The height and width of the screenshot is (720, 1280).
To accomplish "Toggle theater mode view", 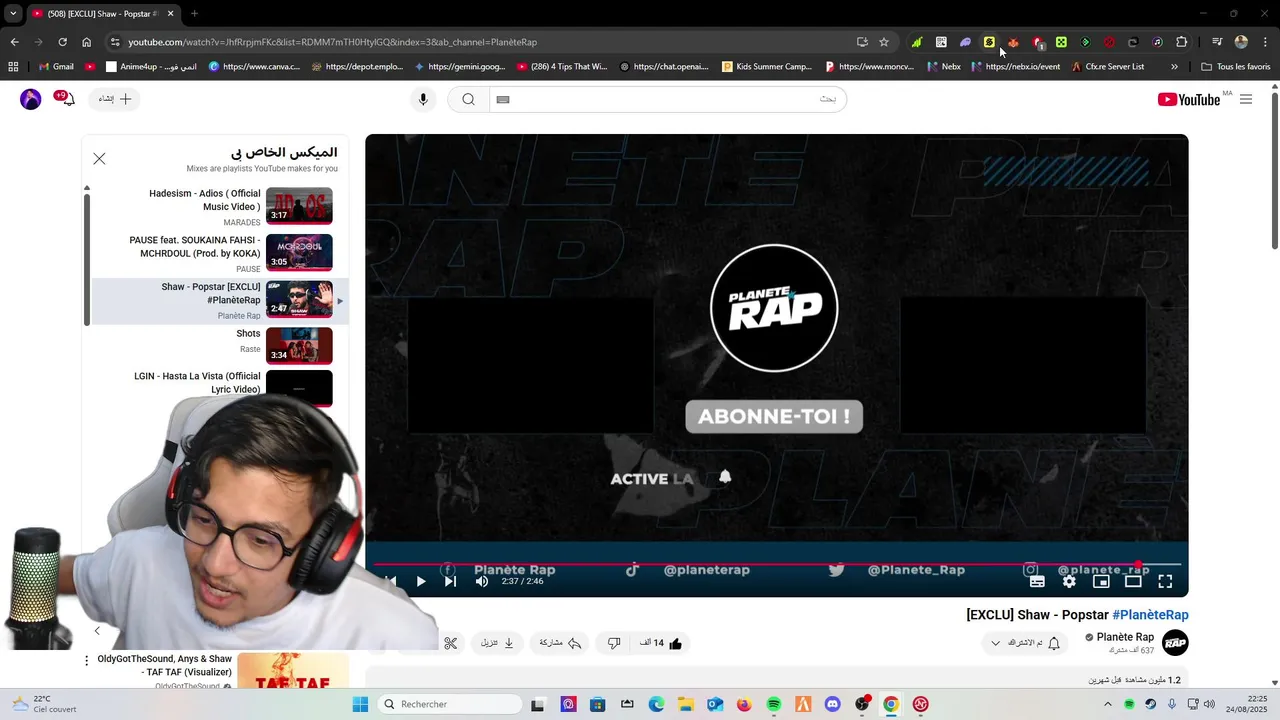I will coord(1133,581).
